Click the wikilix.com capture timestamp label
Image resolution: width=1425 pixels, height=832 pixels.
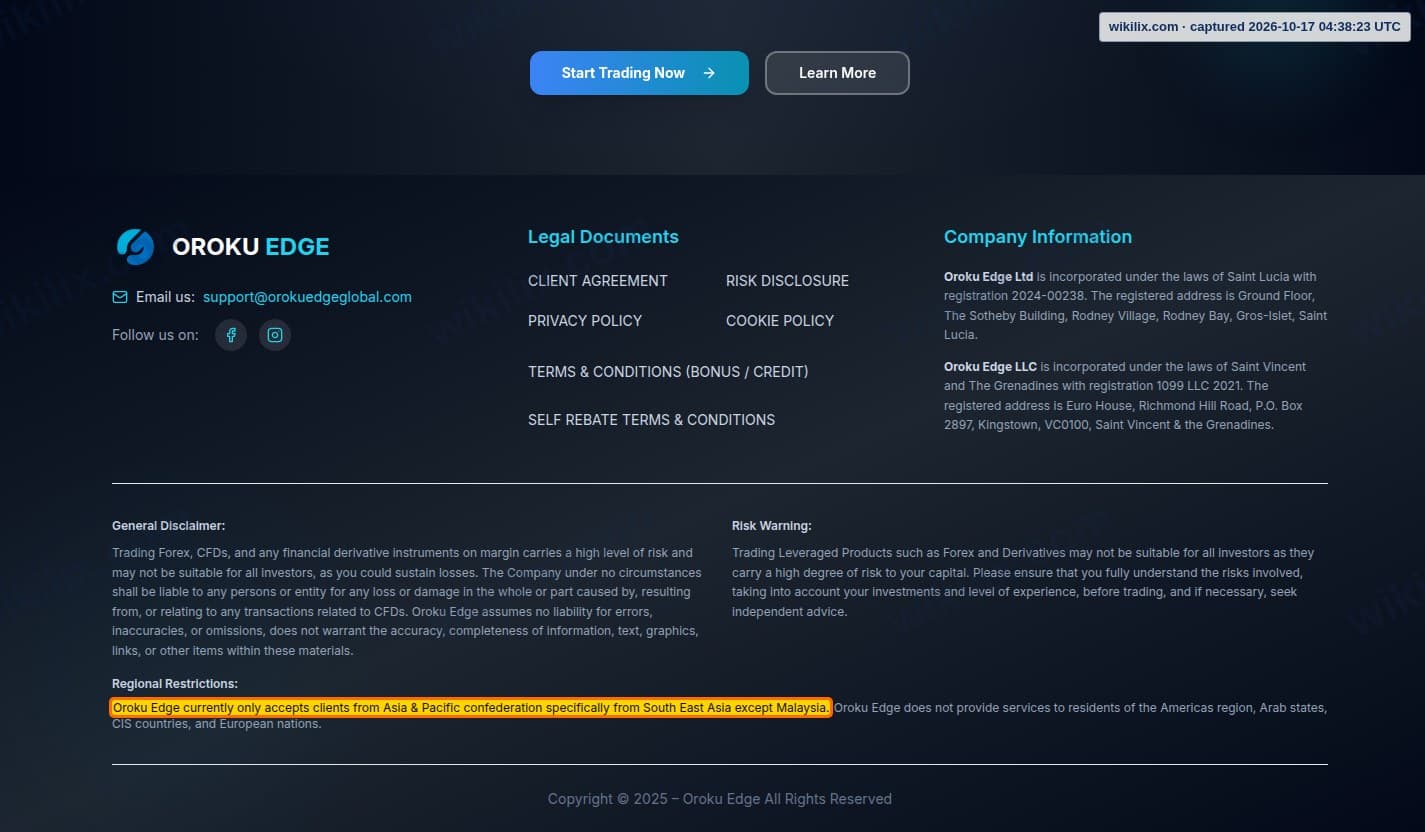1255,27
